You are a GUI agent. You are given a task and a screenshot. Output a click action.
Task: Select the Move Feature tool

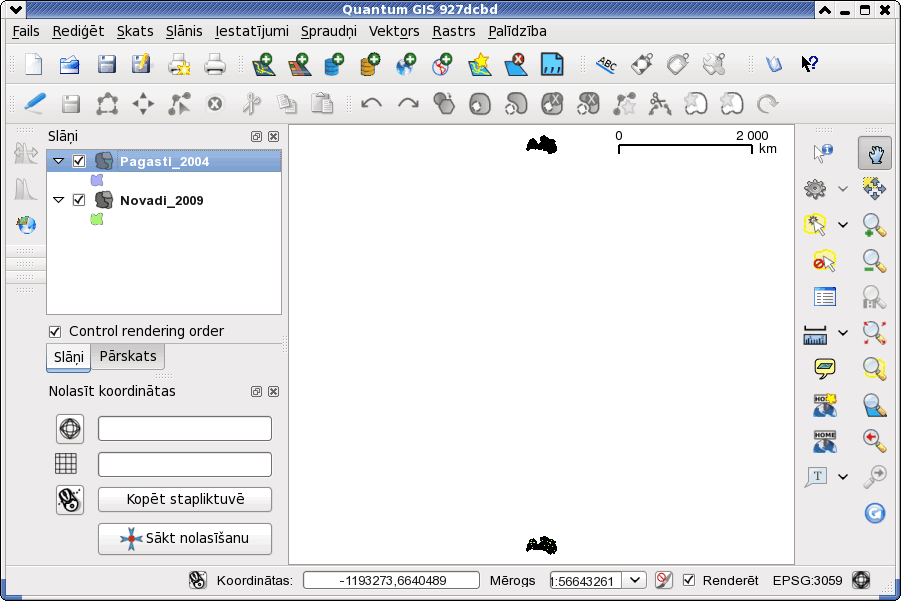(143, 104)
